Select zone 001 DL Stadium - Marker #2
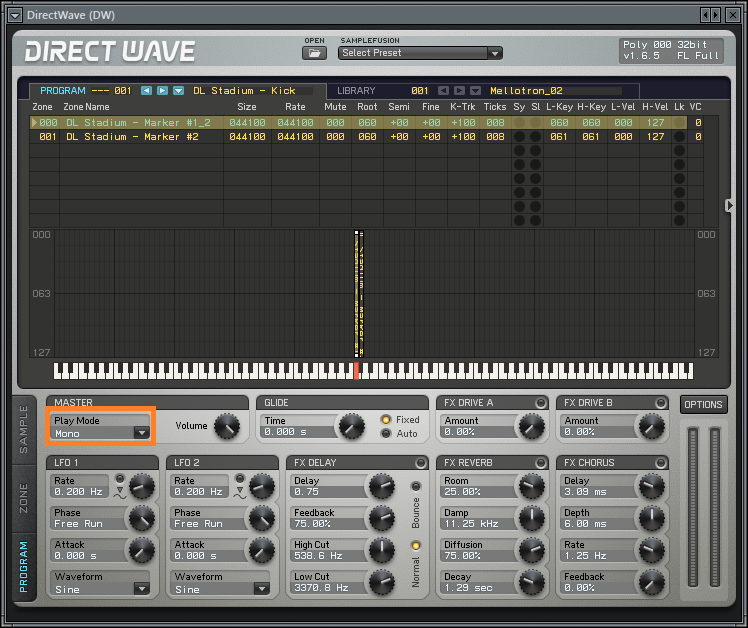This screenshot has width=748, height=628. [x=130, y=137]
